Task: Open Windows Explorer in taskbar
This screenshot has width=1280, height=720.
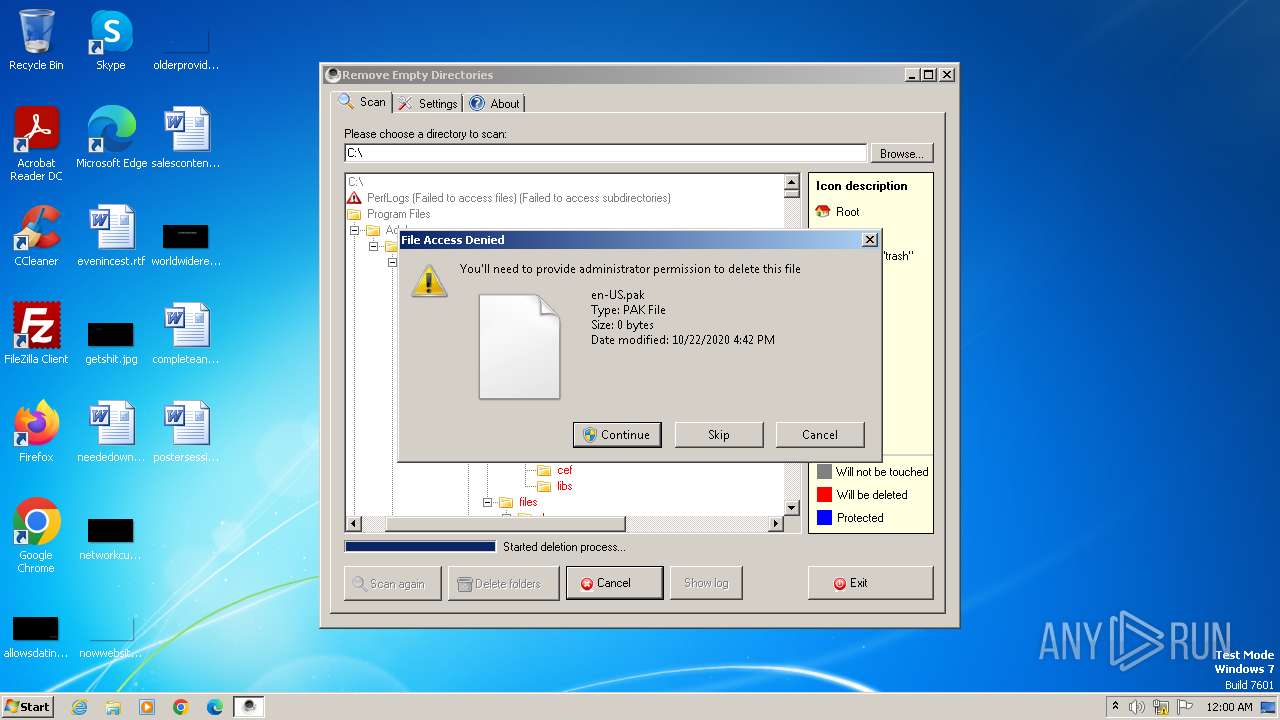Action: point(113,707)
